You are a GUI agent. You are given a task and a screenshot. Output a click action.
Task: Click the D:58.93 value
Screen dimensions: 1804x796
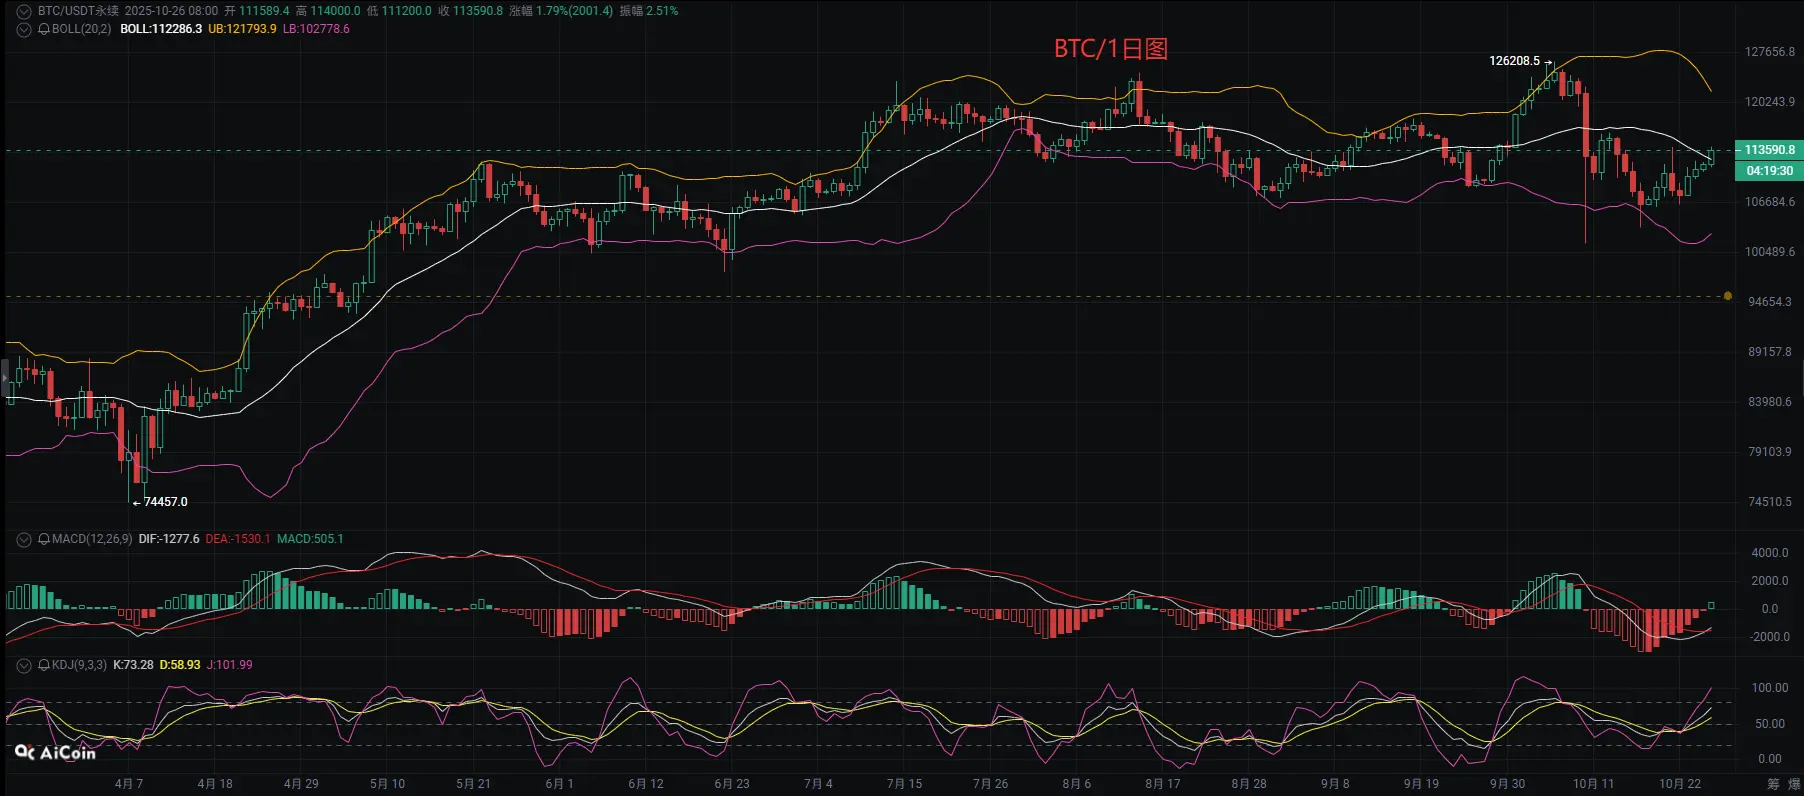pyautogui.click(x=180, y=665)
